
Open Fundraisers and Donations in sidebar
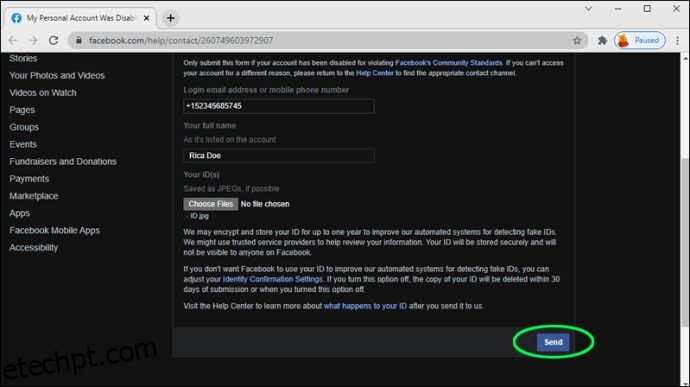point(63,161)
